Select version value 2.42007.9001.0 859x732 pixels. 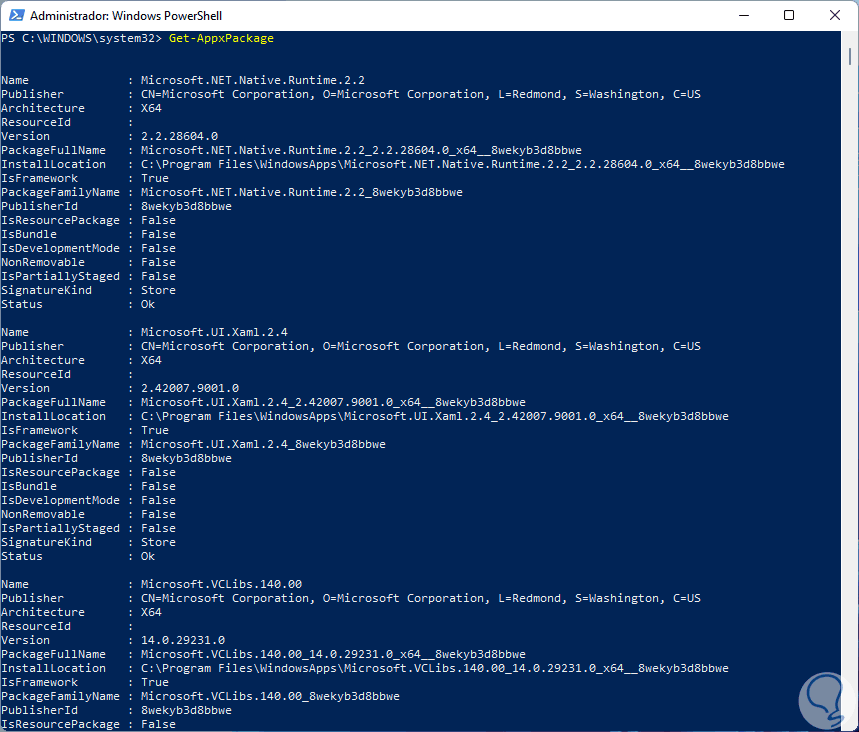coord(190,388)
